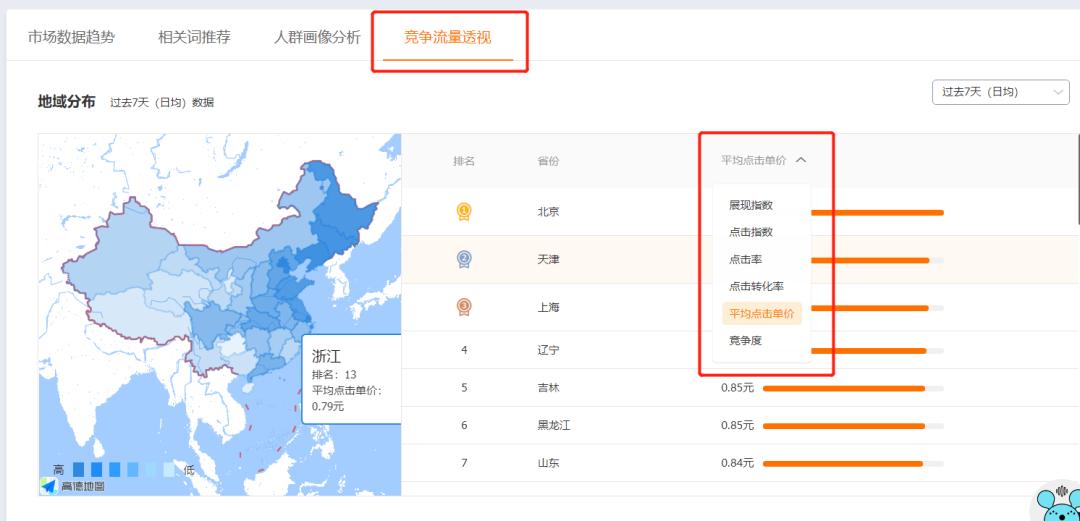Click the 省份 column header
Viewport: 1080px width, 521px height.
click(x=548, y=161)
